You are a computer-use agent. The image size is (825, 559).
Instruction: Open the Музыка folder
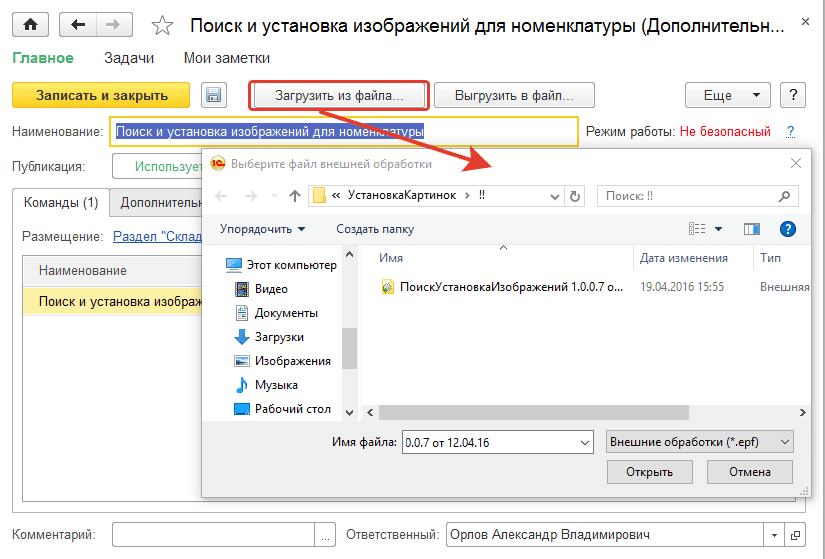click(266, 385)
